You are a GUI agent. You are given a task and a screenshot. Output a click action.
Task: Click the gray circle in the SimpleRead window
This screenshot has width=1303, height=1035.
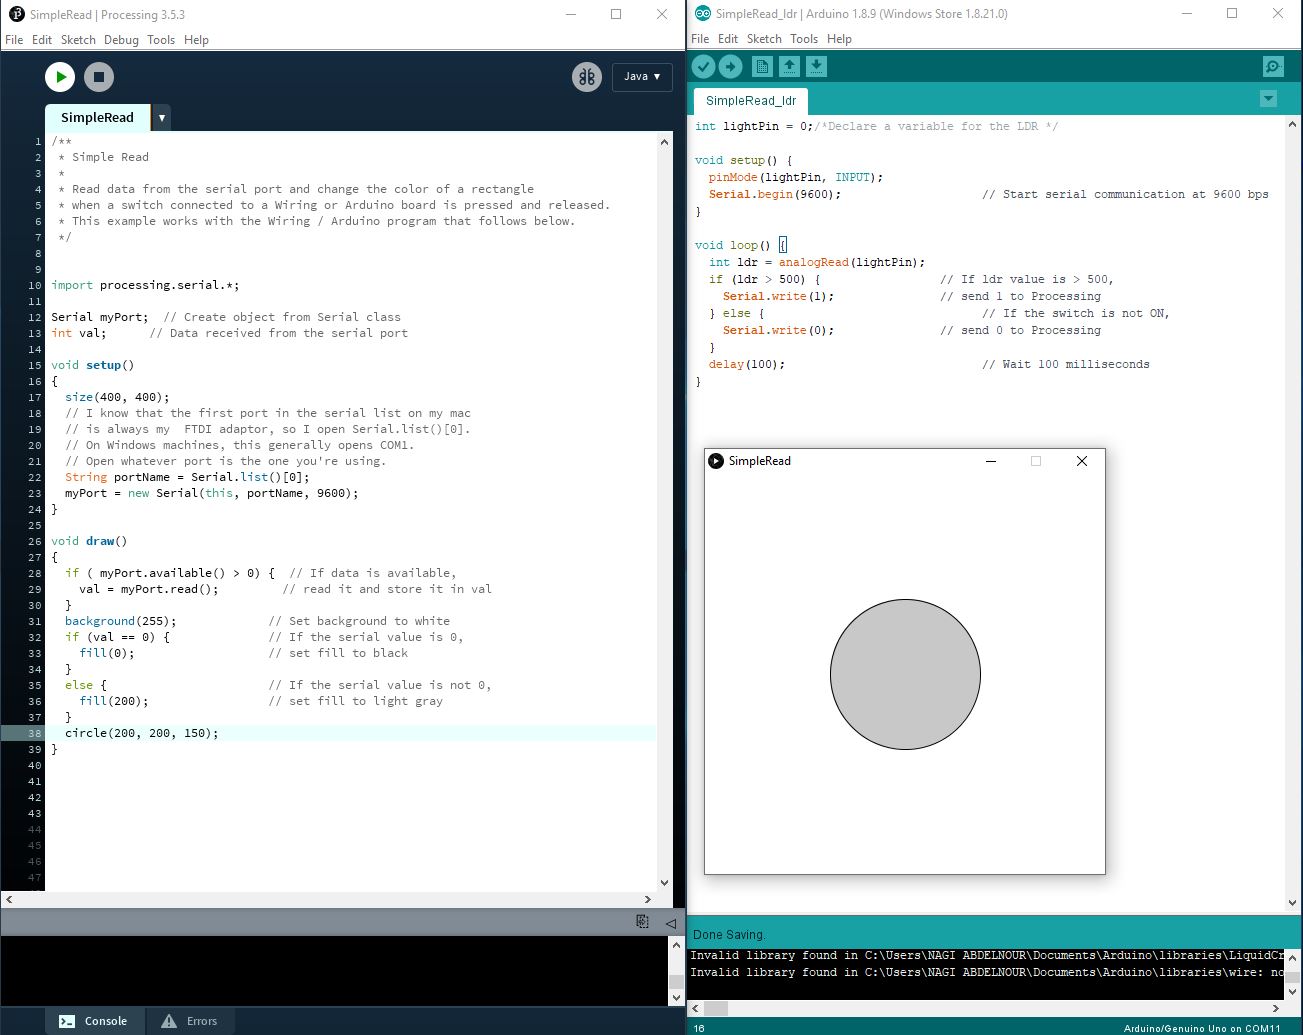point(905,674)
